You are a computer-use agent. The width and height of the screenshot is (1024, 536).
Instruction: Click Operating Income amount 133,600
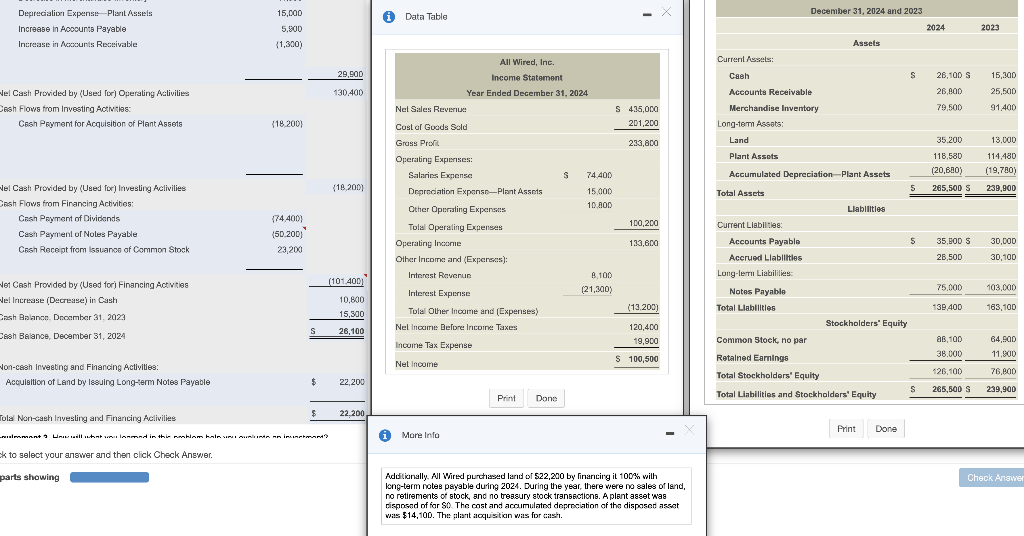click(643, 244)
